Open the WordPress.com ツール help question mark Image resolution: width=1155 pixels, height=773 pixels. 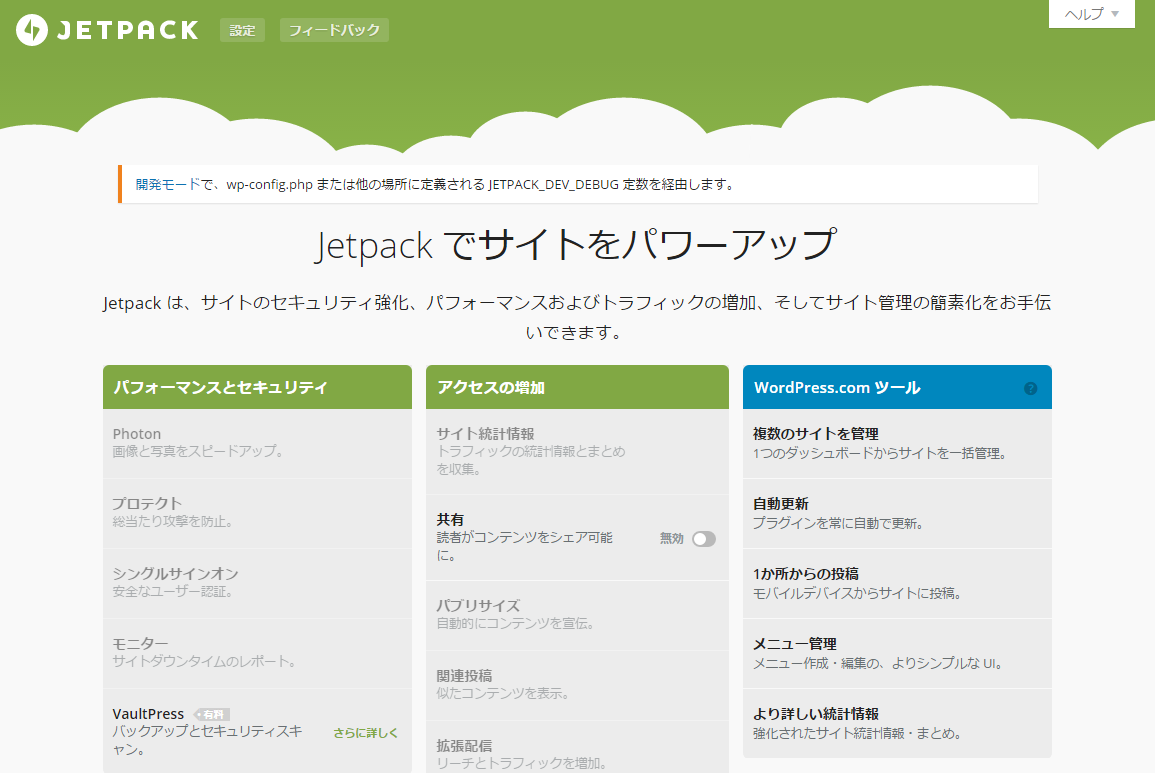[1031, 388]
